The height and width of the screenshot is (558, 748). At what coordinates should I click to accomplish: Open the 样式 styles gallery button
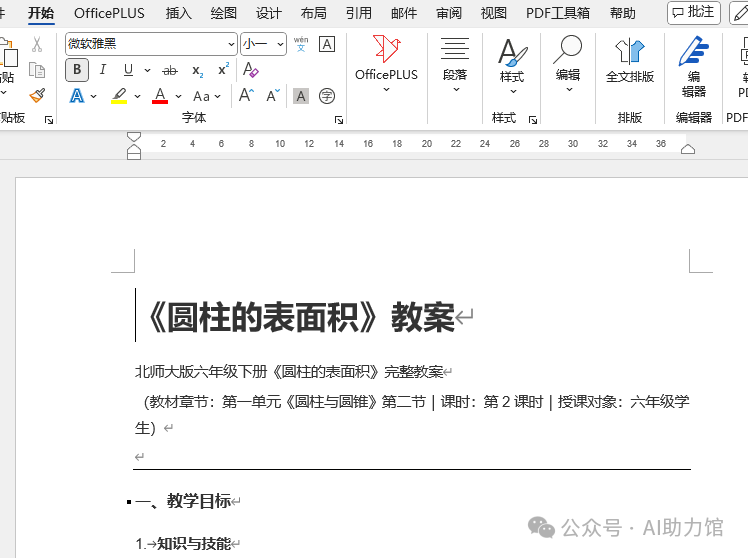point(511,60)
